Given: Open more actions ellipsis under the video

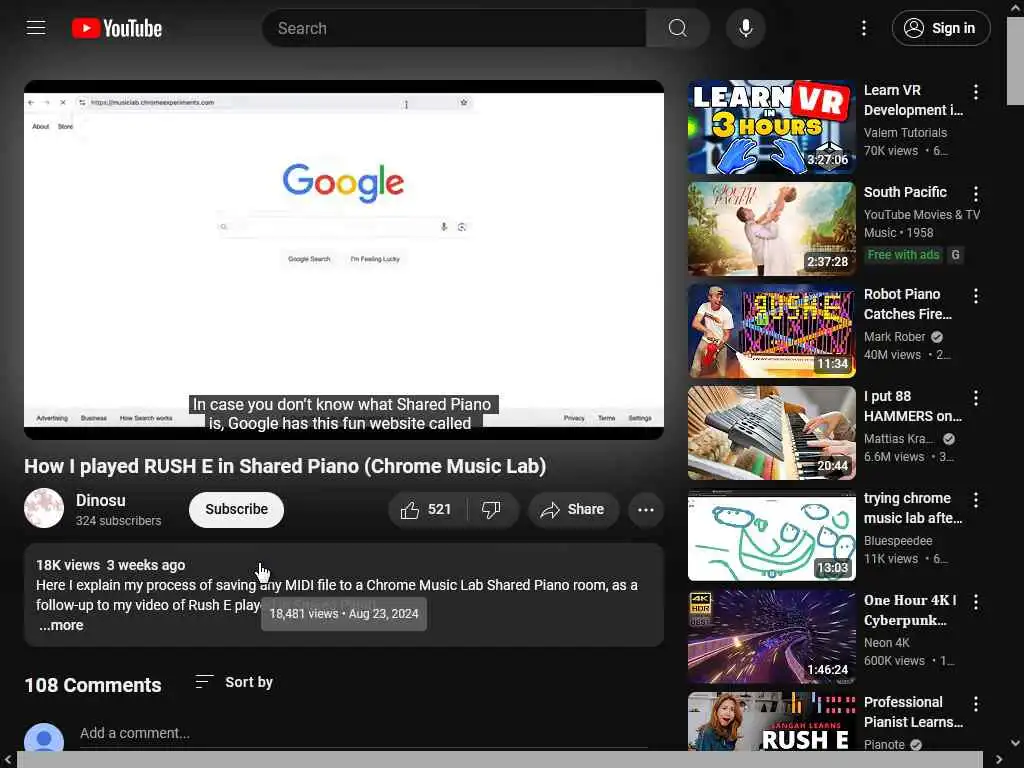Looking at the screenshot, I should tap(646, 510).
